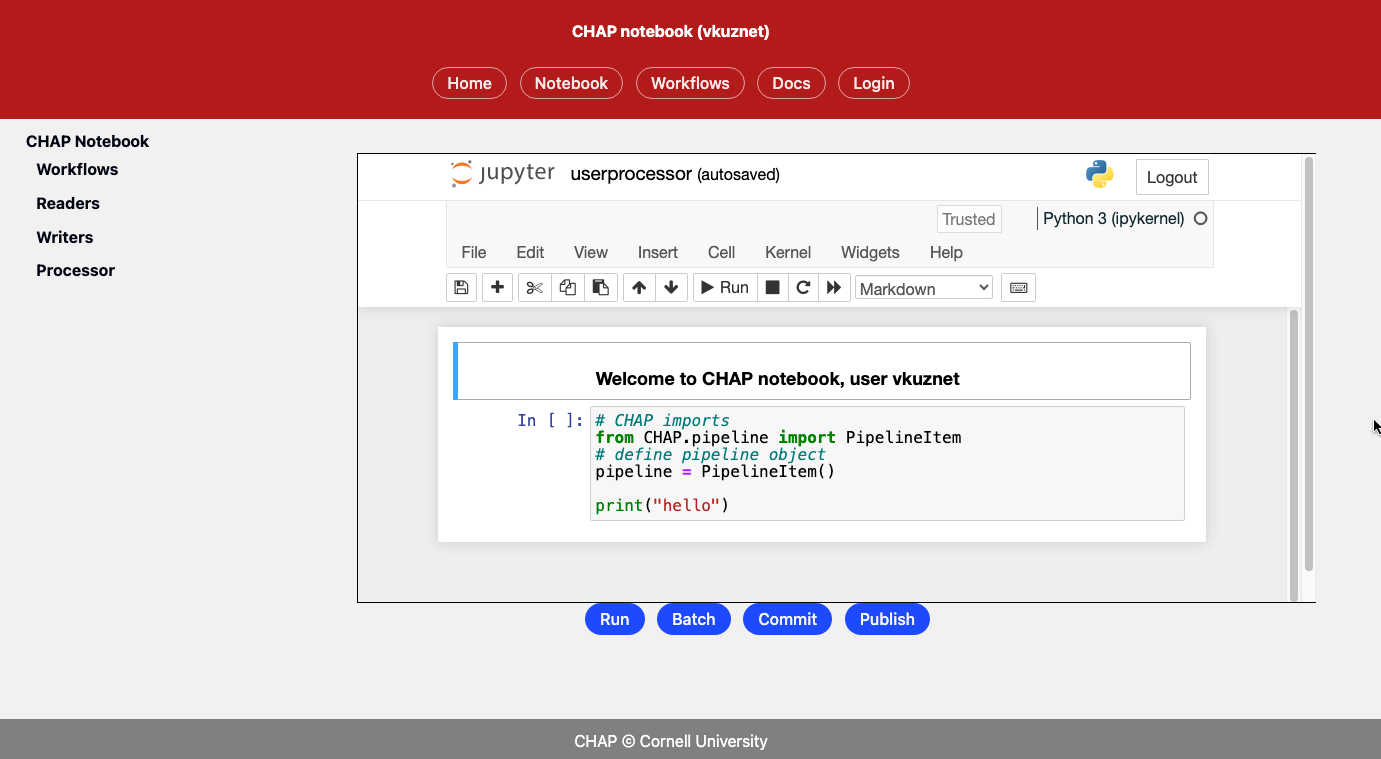Click into the code cell editor
Viewport: 1381px width, 759px height.
[887, 463]
